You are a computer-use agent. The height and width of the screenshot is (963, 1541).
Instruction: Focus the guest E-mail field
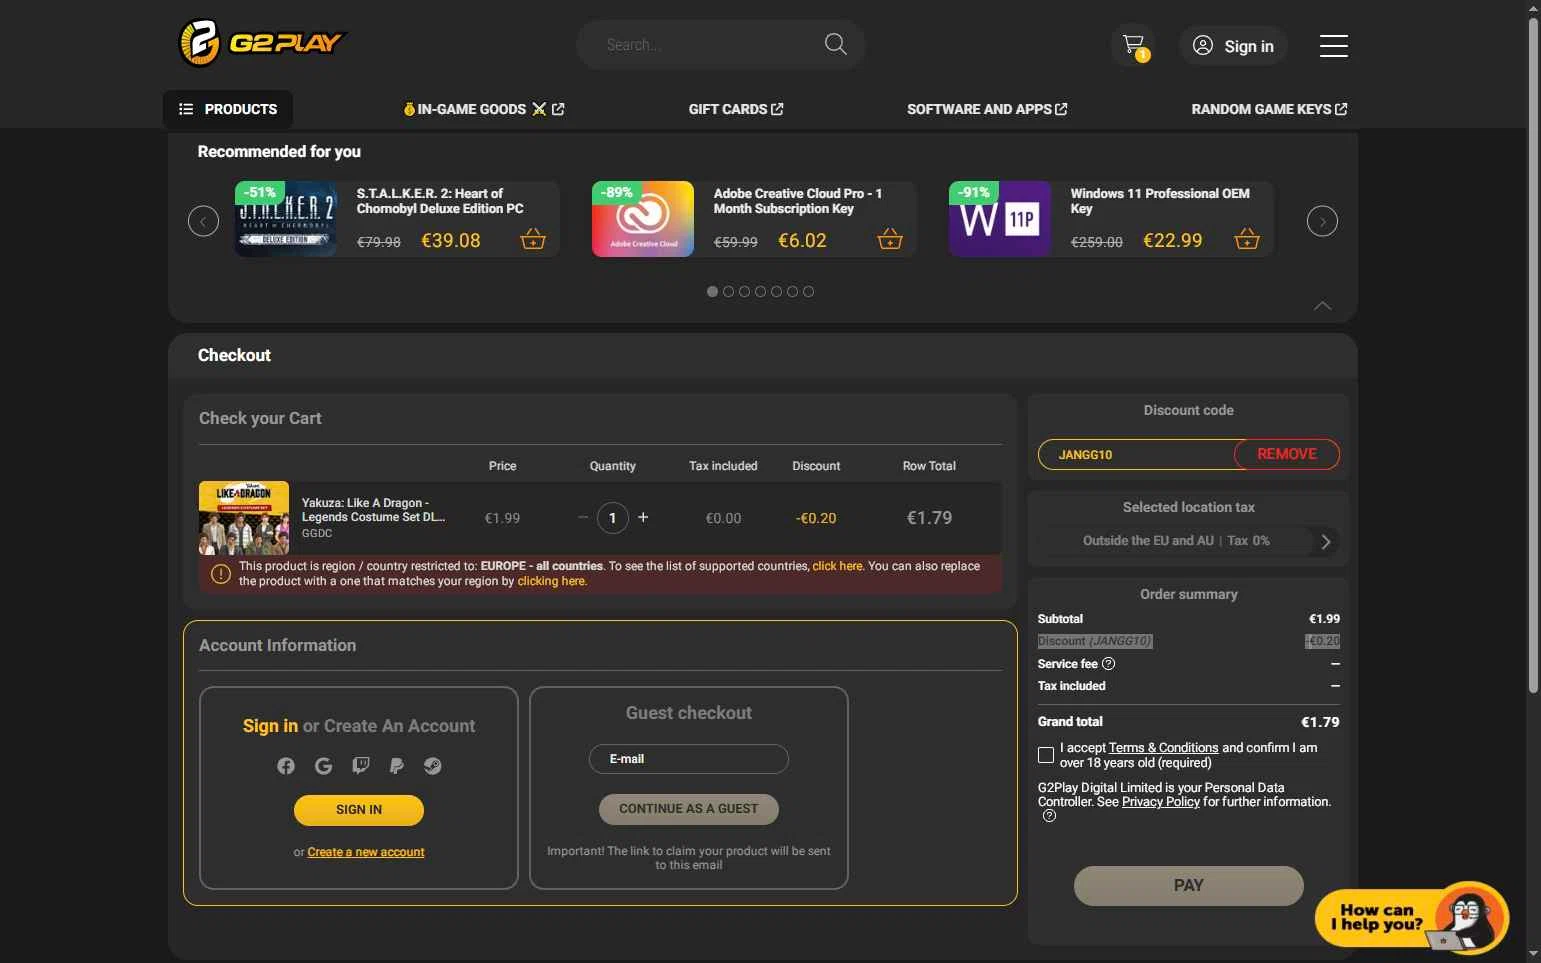688,759
